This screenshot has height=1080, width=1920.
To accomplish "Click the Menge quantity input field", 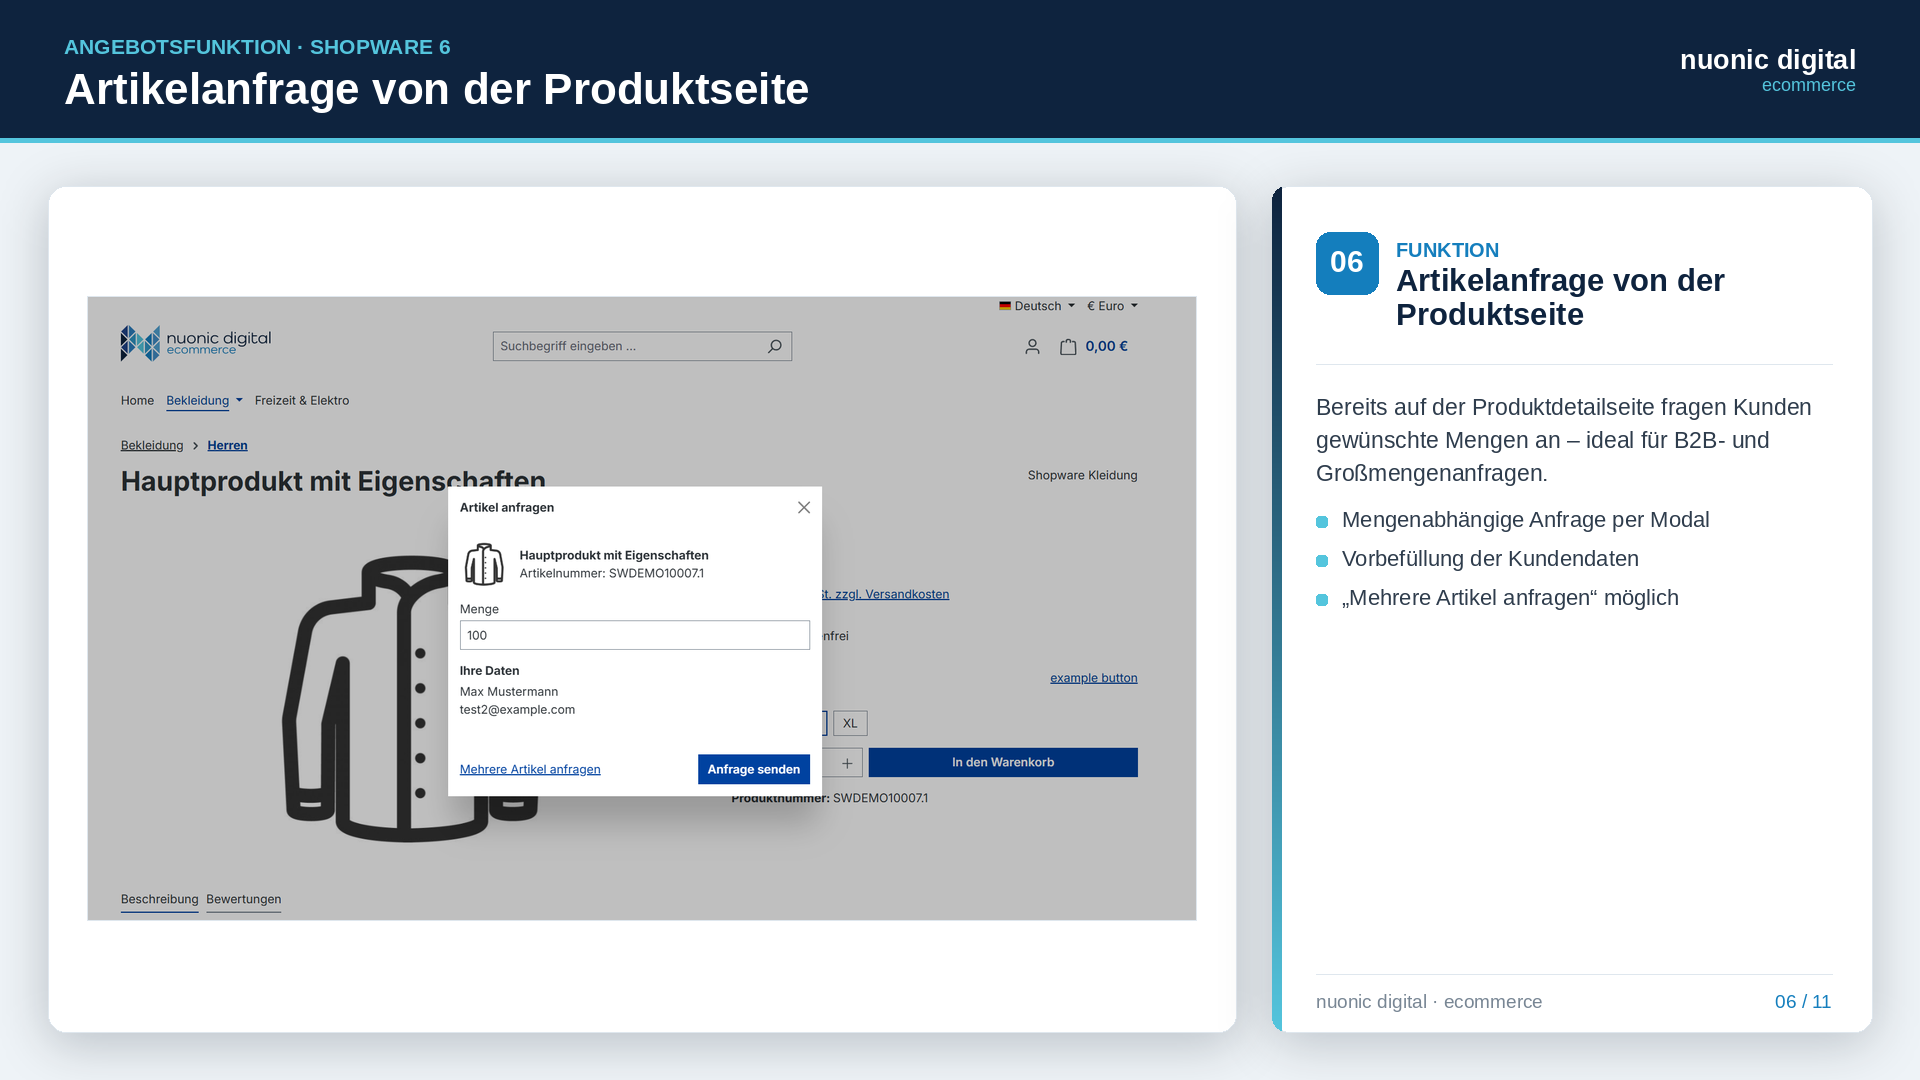I will tap(635, 635).
